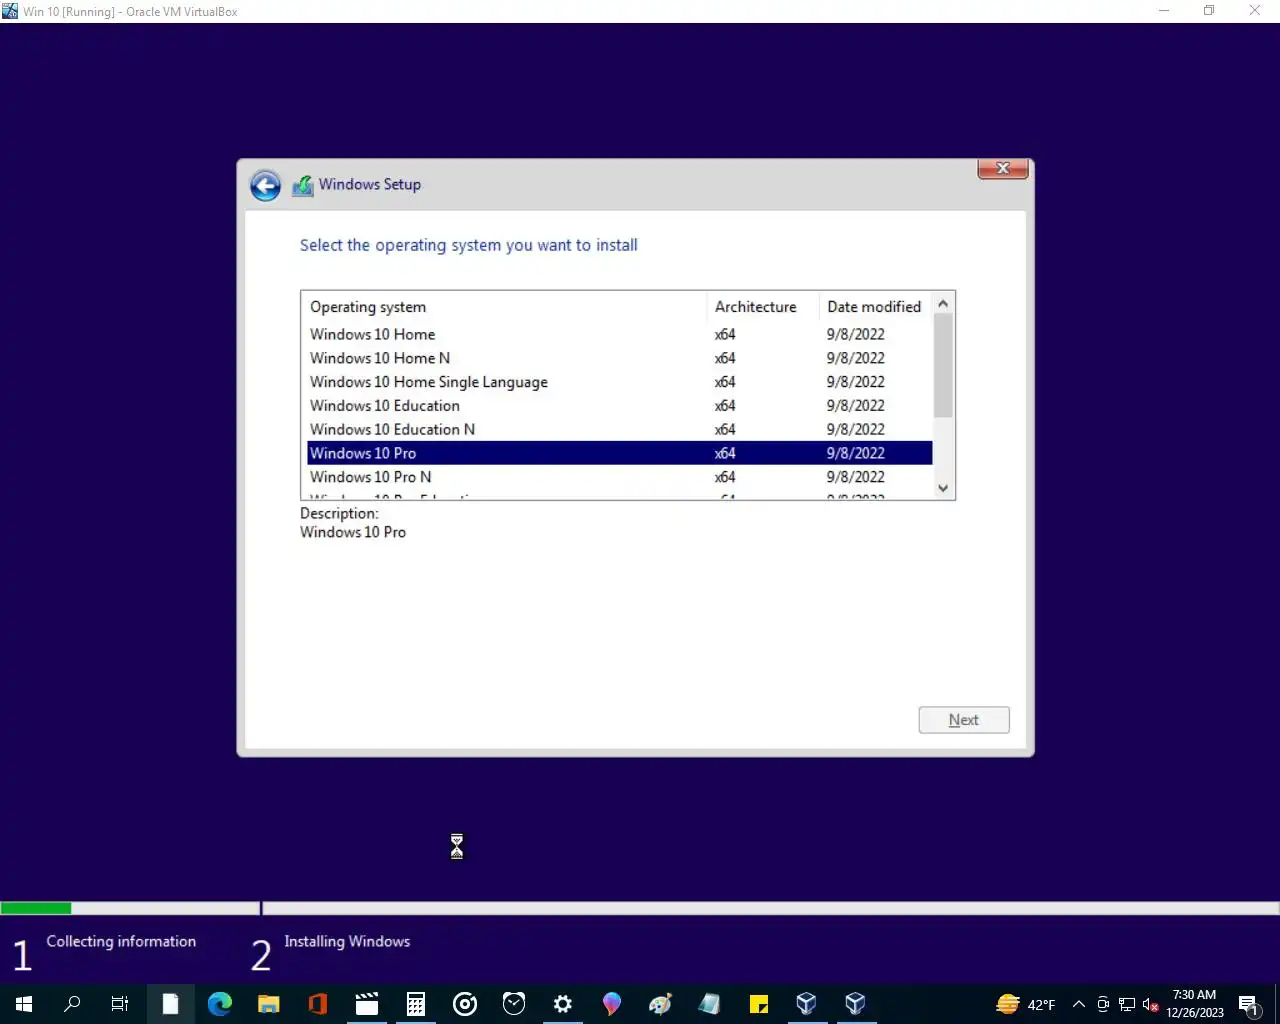Click the circular target icon in the taskbar

[465, 1004]
